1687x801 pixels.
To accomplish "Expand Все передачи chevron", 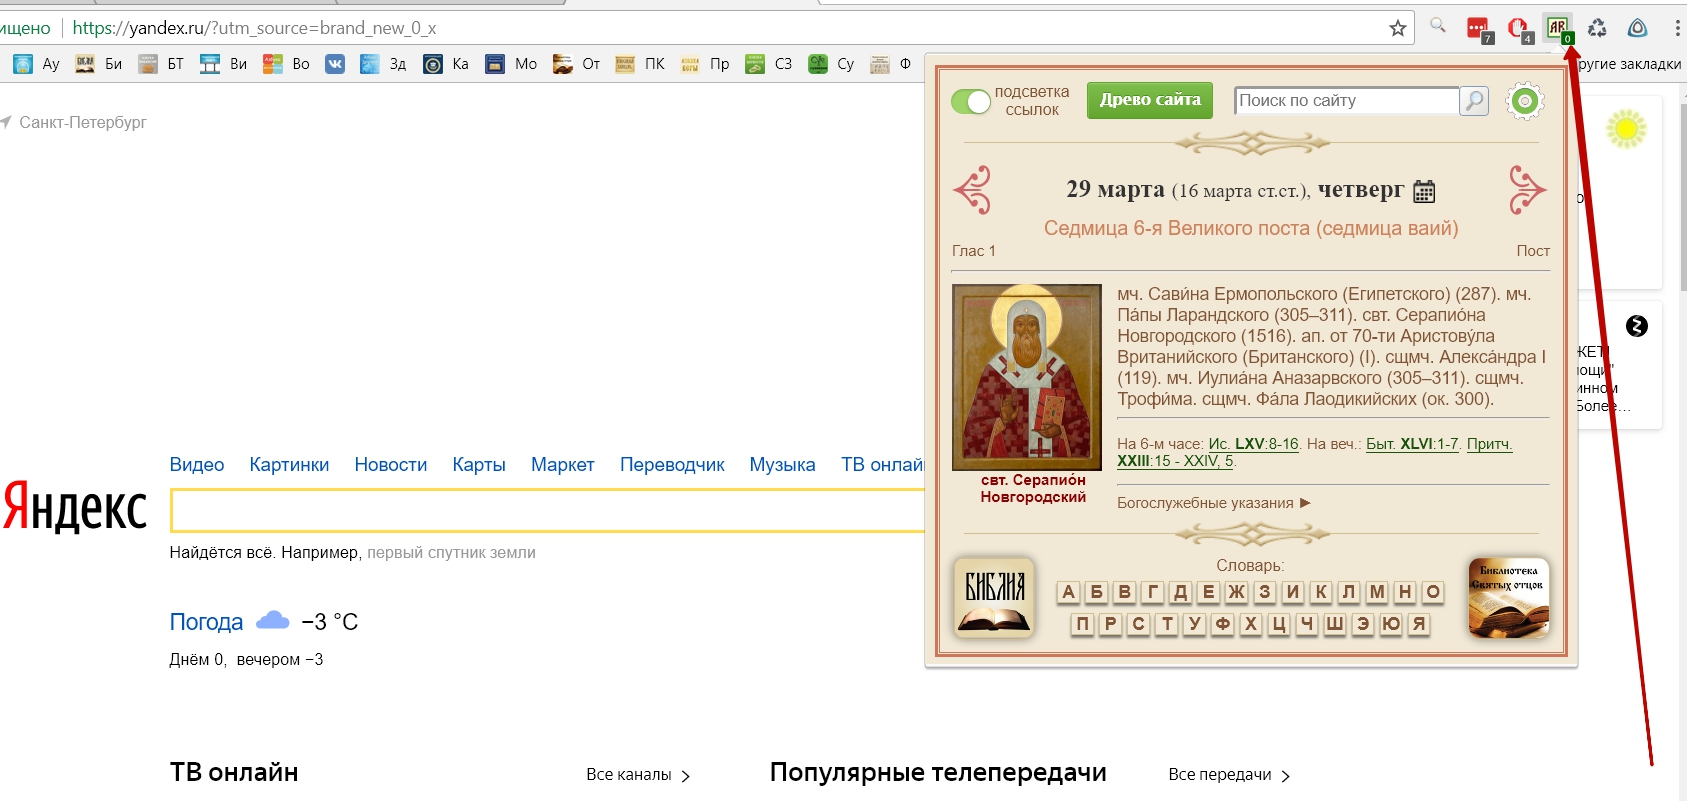I will click(1285, 776).
